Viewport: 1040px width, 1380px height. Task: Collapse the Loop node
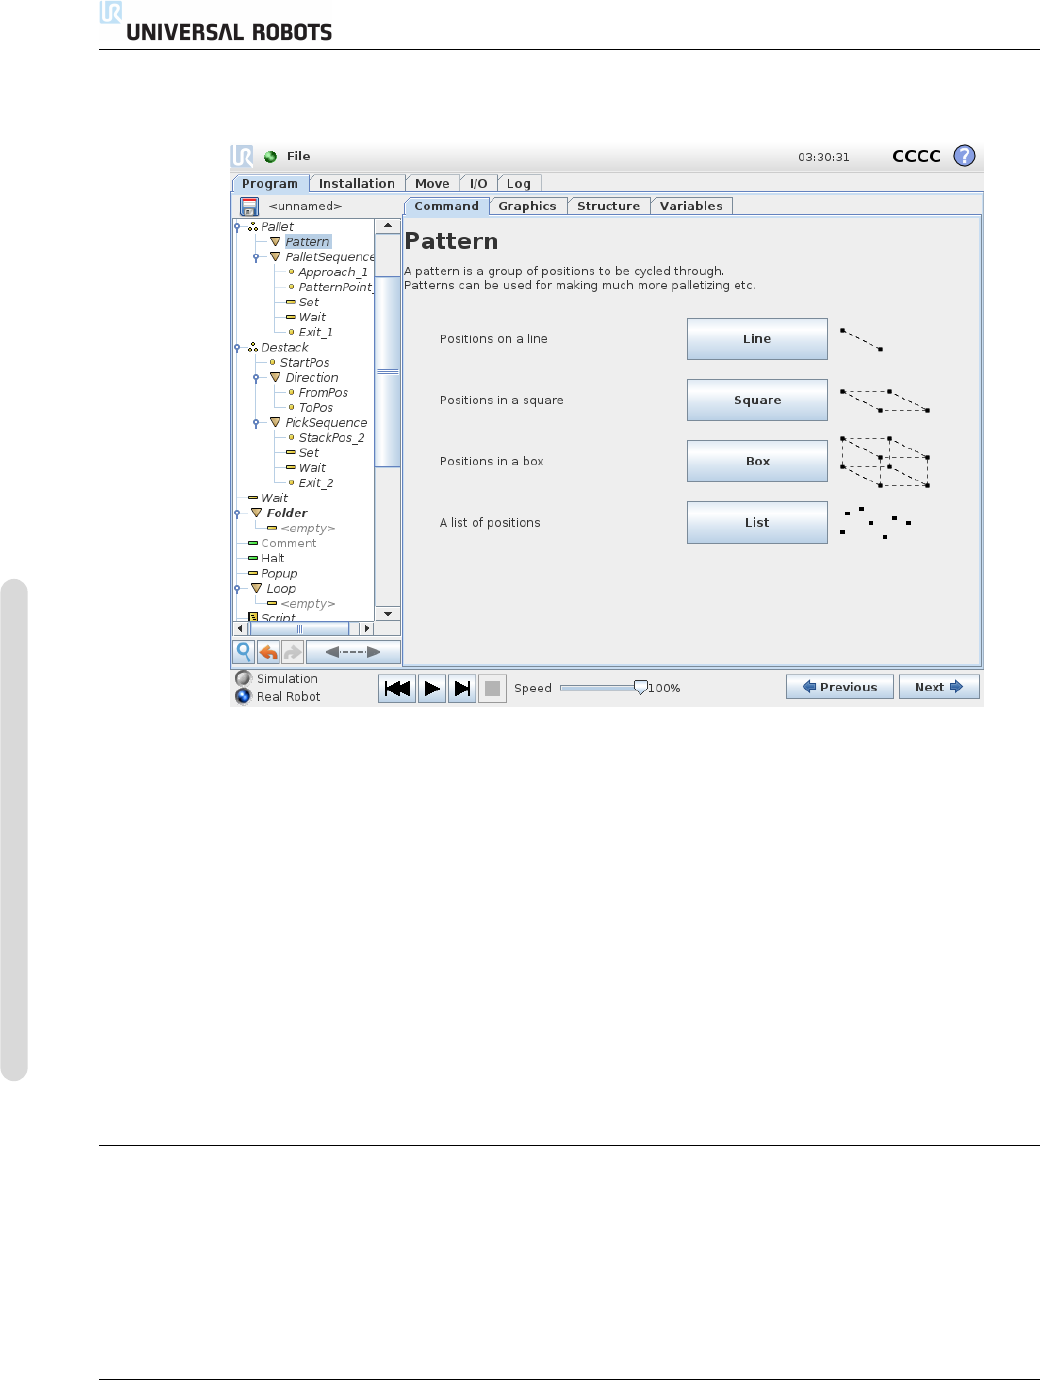coord(237,589)
